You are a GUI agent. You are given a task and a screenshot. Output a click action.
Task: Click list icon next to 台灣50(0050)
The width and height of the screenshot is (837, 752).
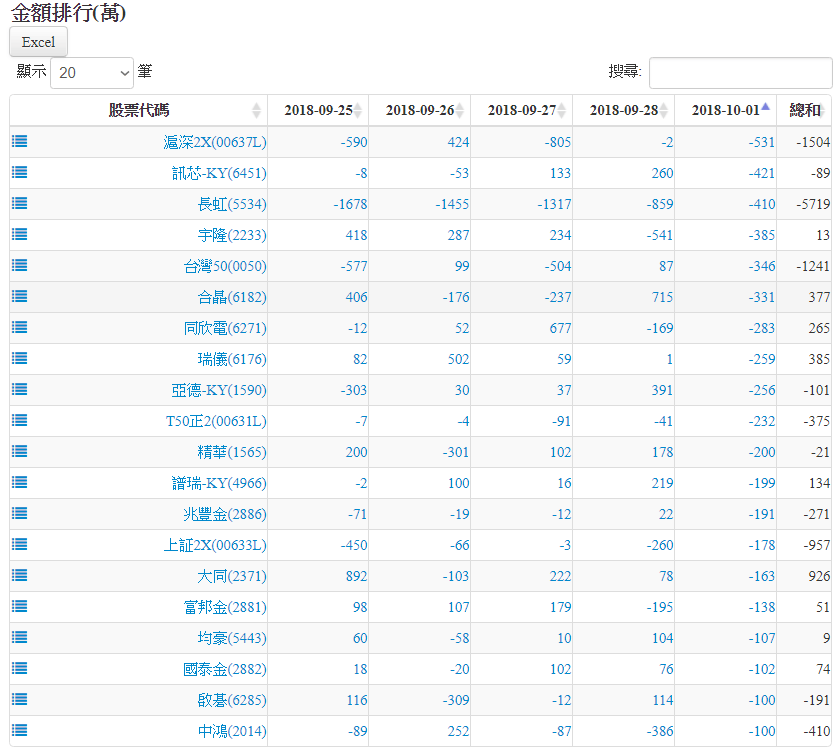[x=19, y=265]
